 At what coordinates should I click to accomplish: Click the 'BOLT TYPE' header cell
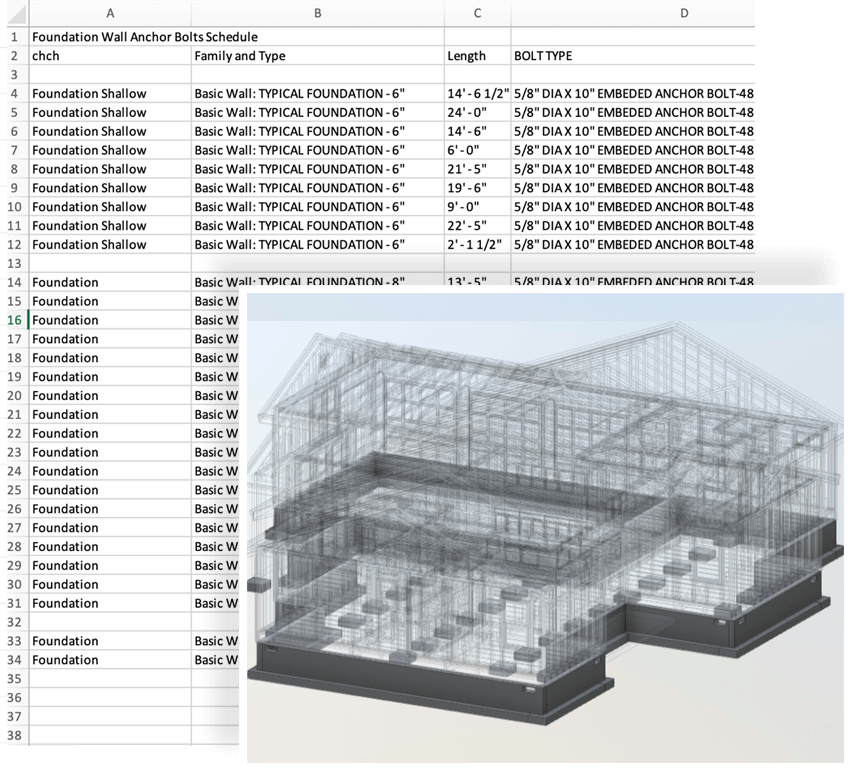[x=632, y=55]
